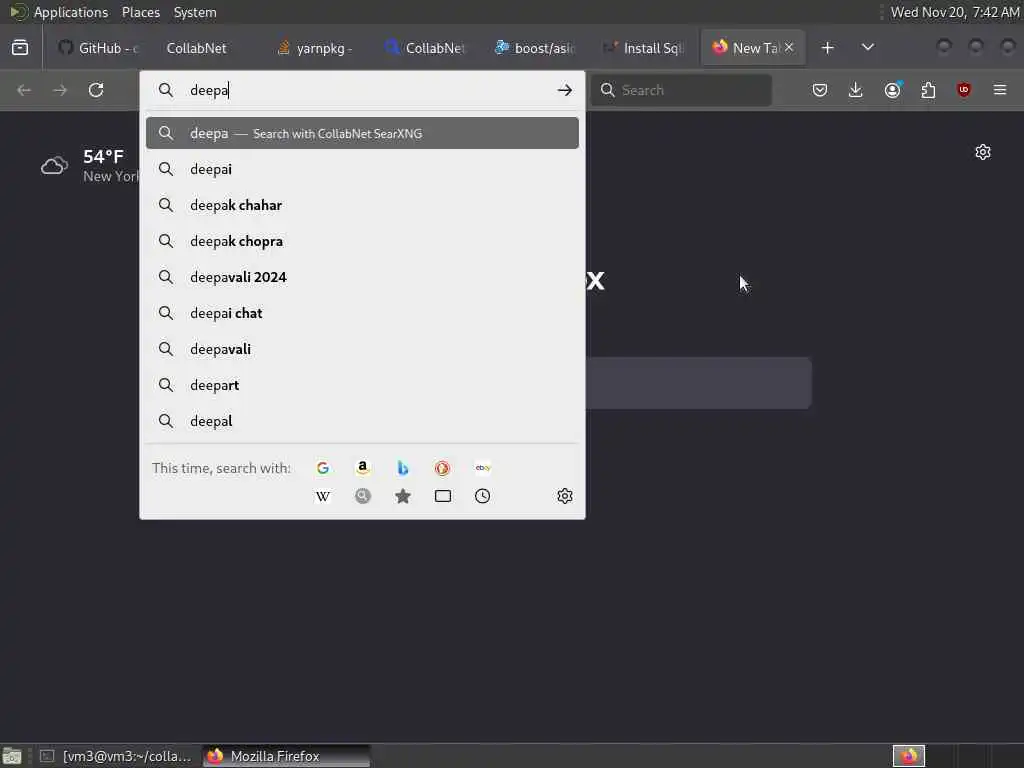This screenshot has width=1024, height=768.
Task: Open search settings gear in dropdown
Action: 565,496
